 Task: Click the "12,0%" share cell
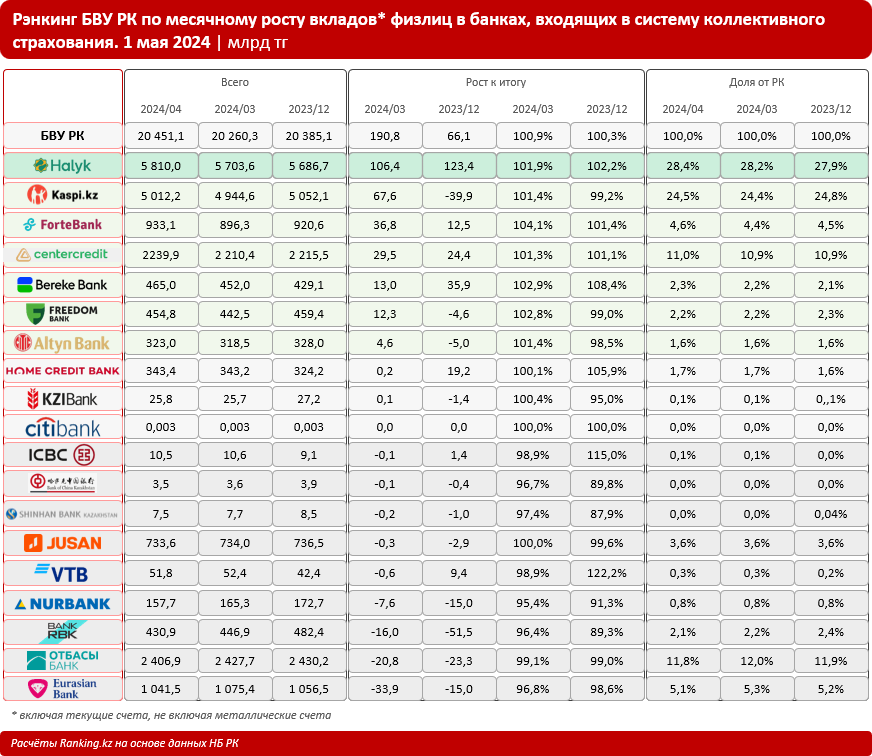(756, 661)
